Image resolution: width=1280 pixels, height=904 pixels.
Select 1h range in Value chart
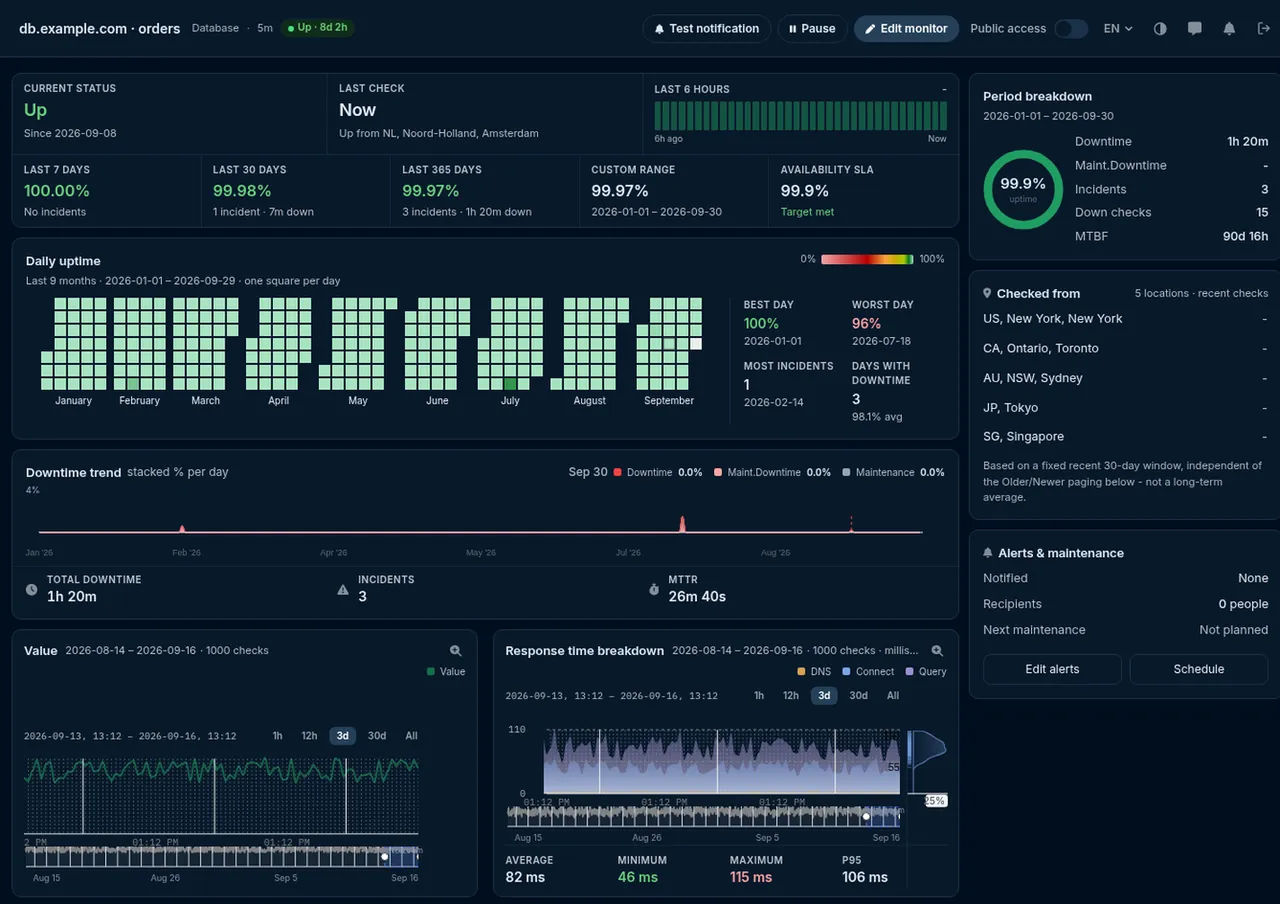tap(277, 736)
